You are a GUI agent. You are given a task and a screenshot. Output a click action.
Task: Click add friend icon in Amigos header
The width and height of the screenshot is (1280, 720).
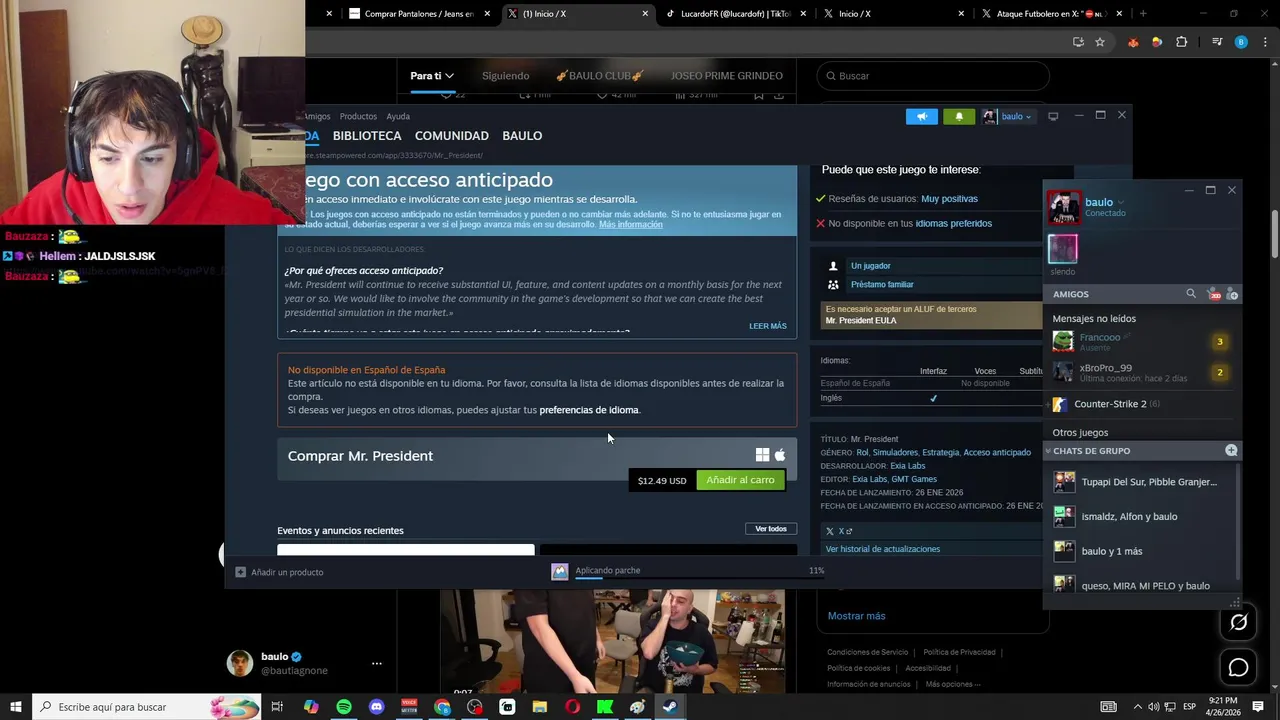[1232, 294]
